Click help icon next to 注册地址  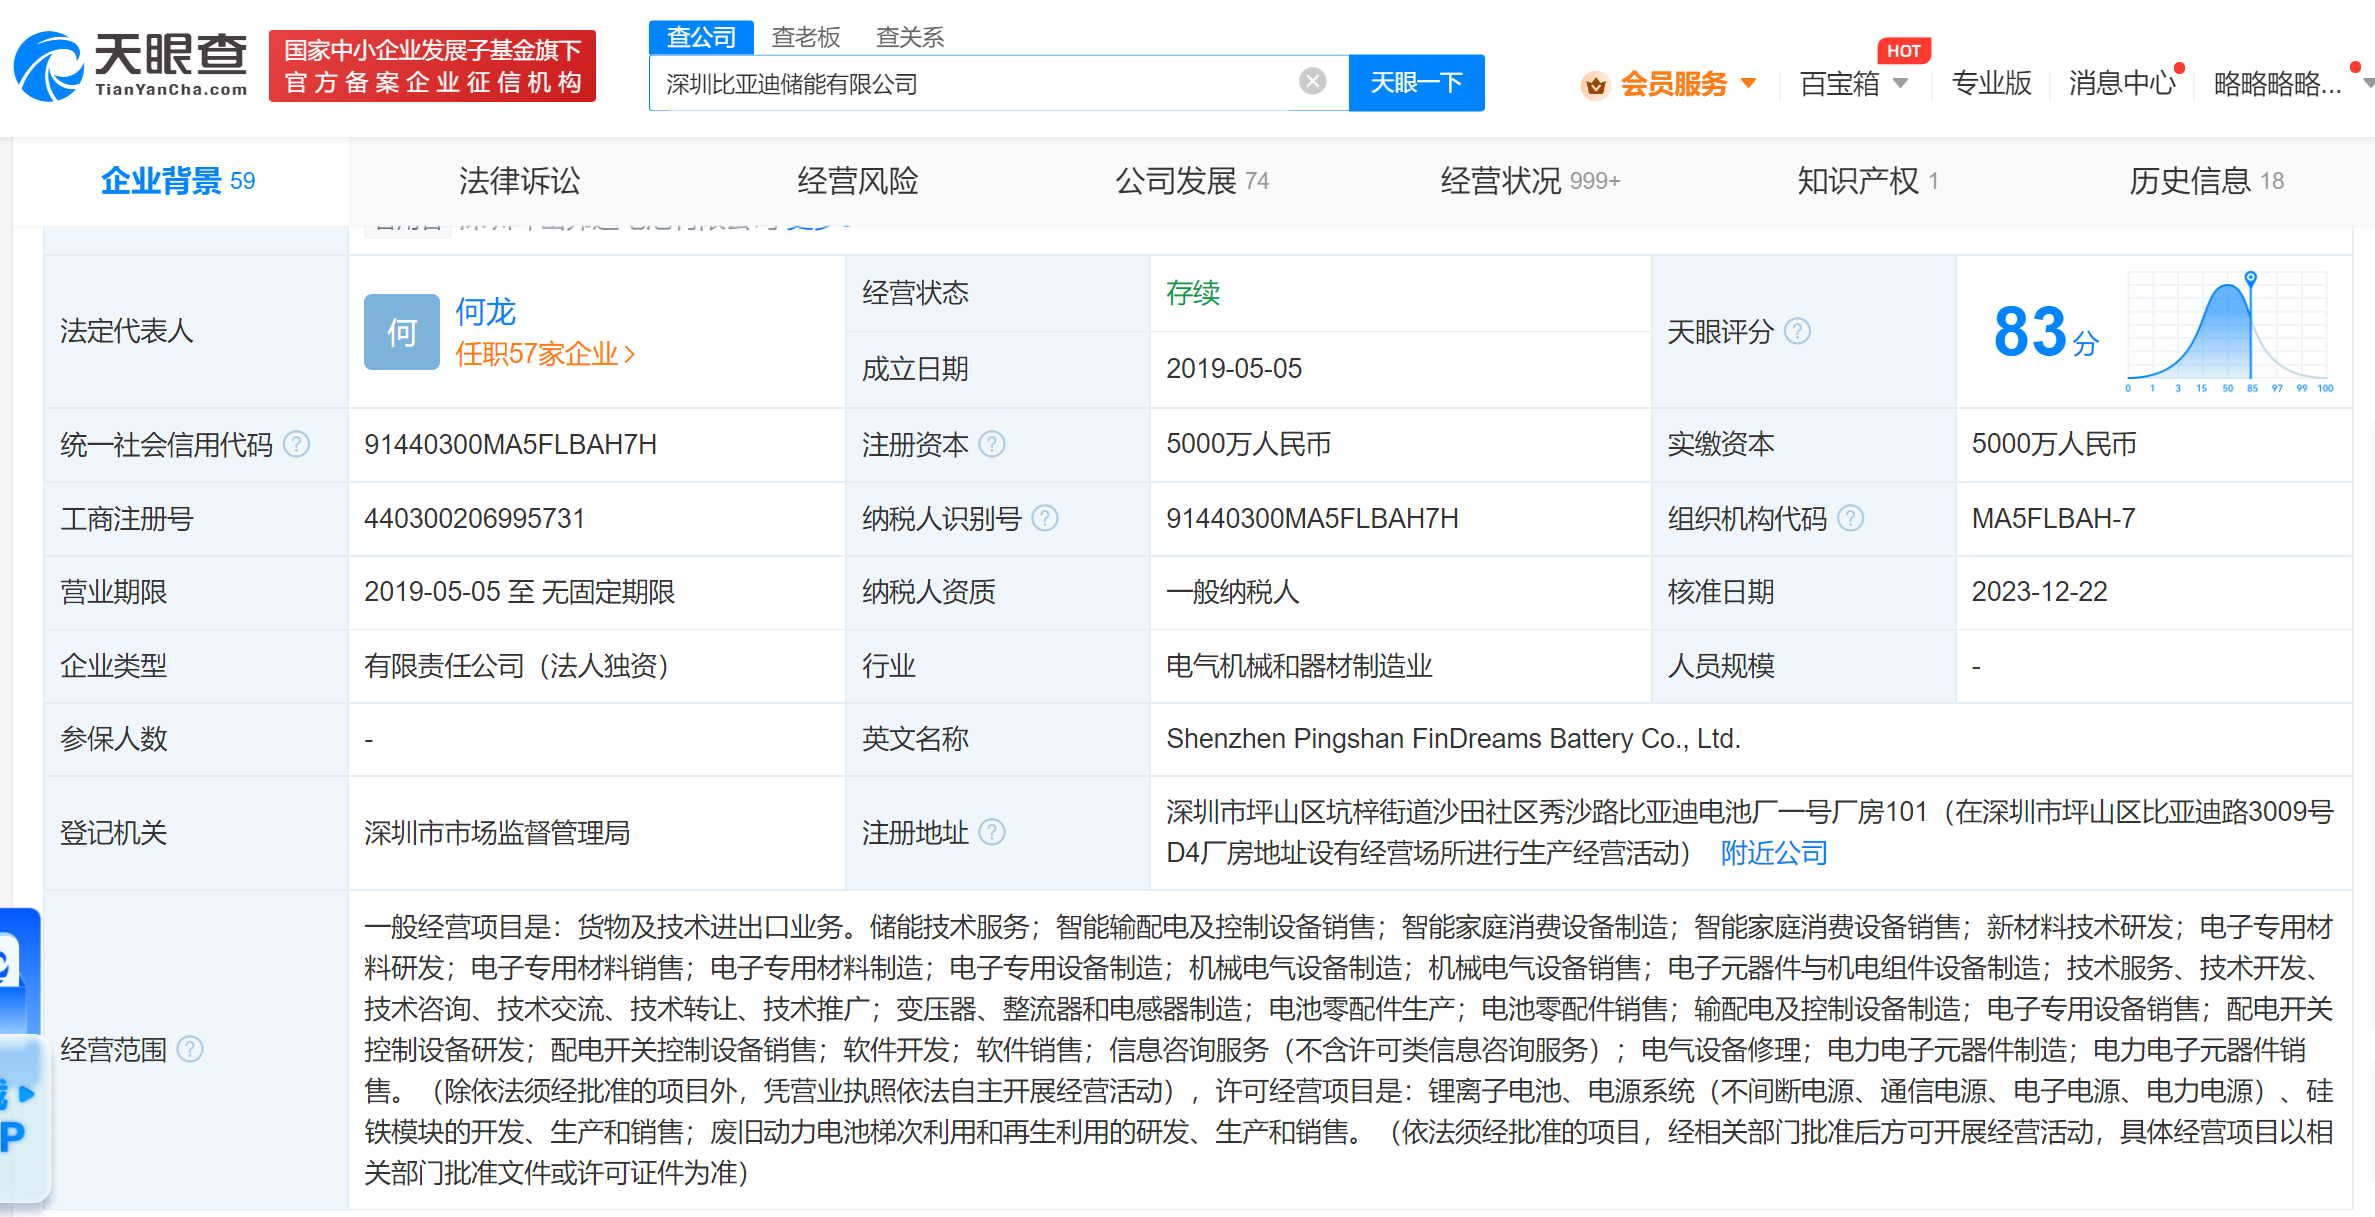tap(991, 832)
